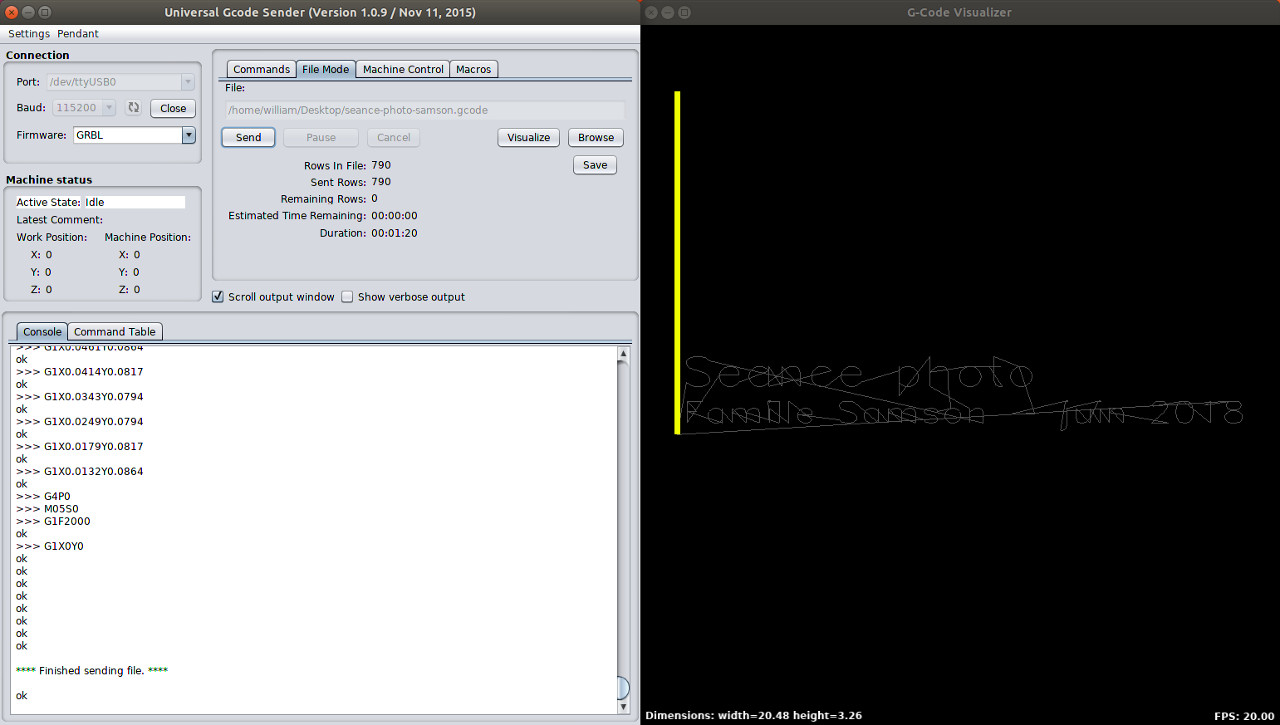Open the Settings menu
Image resolution: width=1280 pixels, height=725 pixels.
click(x=29, y=34)
